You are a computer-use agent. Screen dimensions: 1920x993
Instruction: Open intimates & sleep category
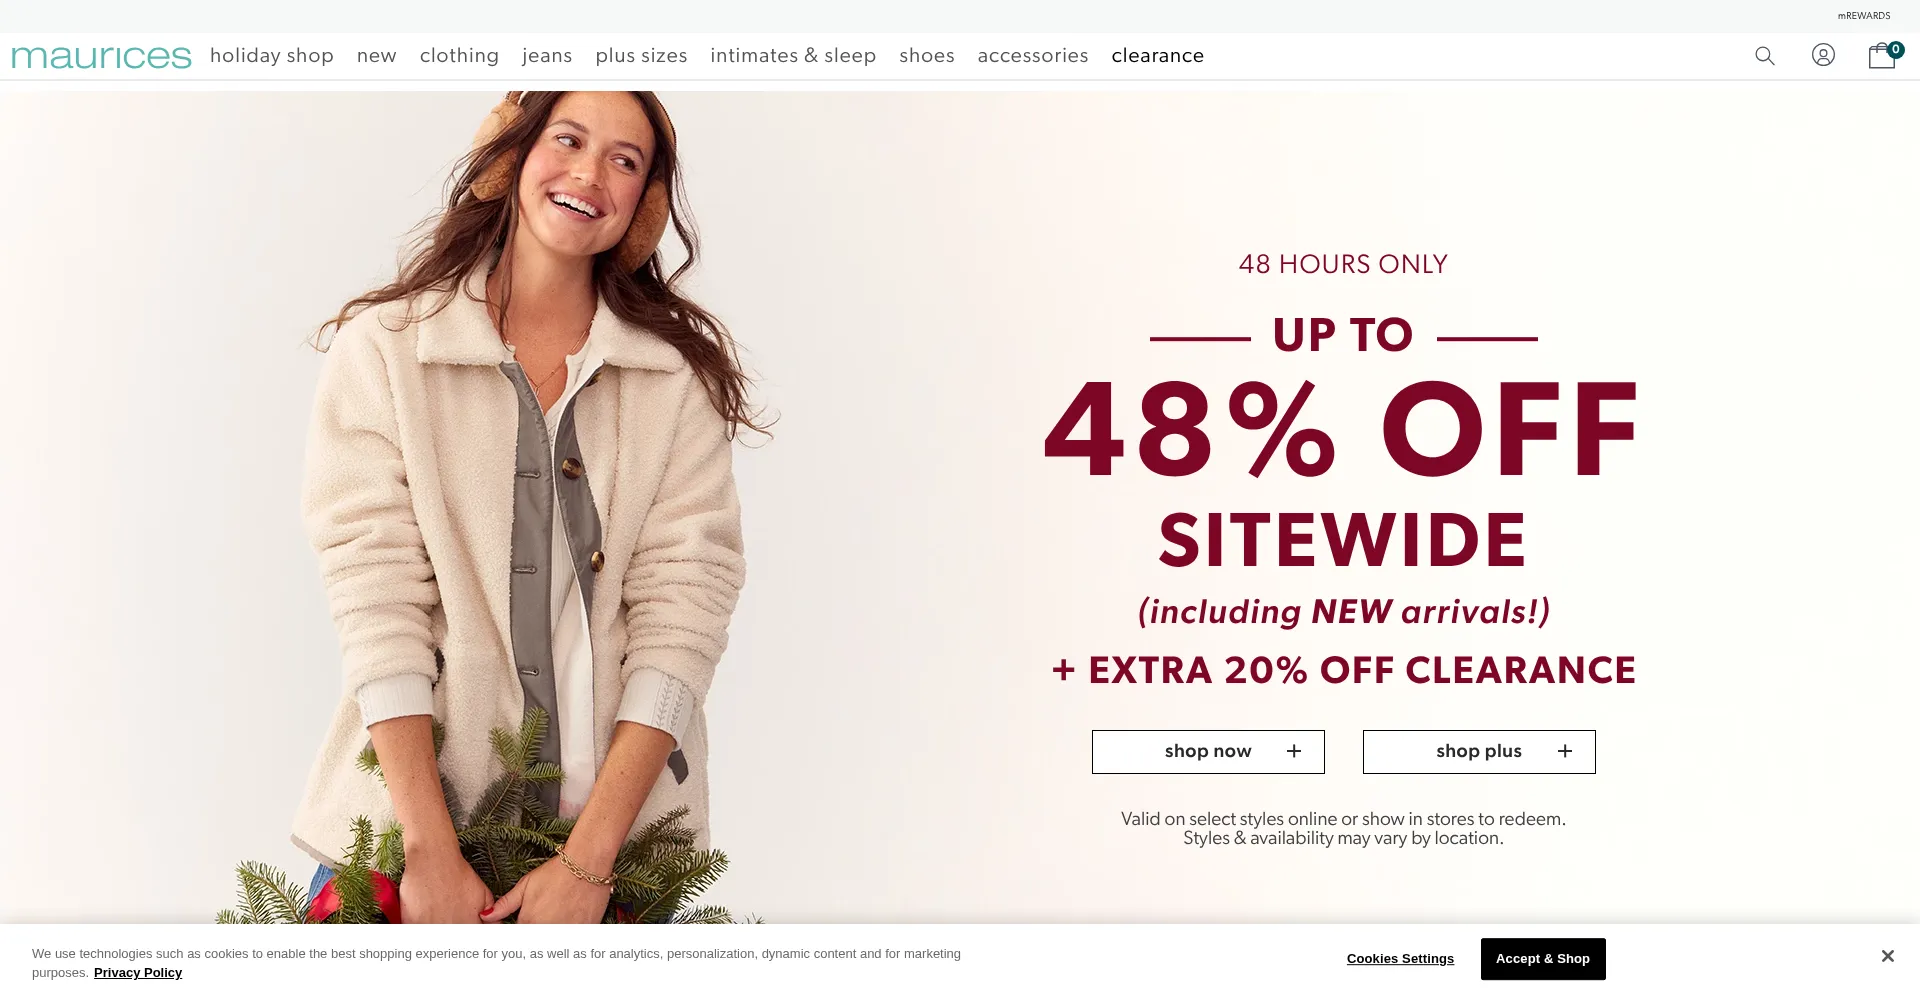point(793,56)
